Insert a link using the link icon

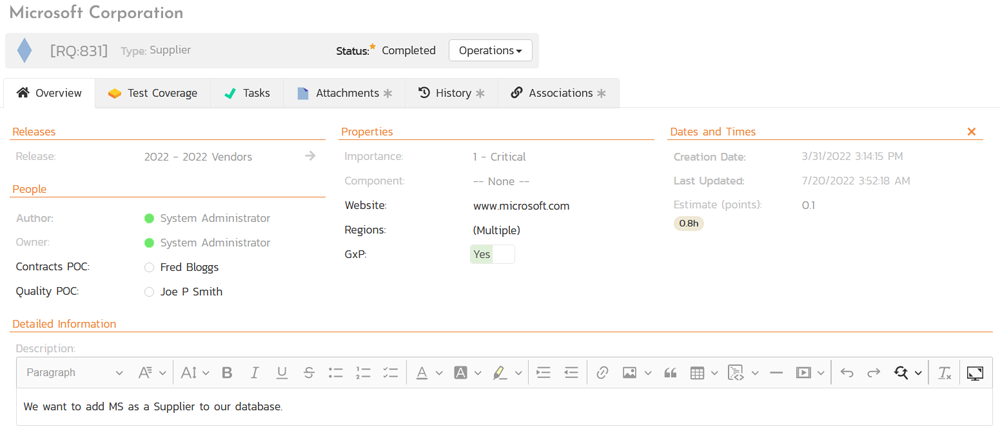click(x=602, y=373)
